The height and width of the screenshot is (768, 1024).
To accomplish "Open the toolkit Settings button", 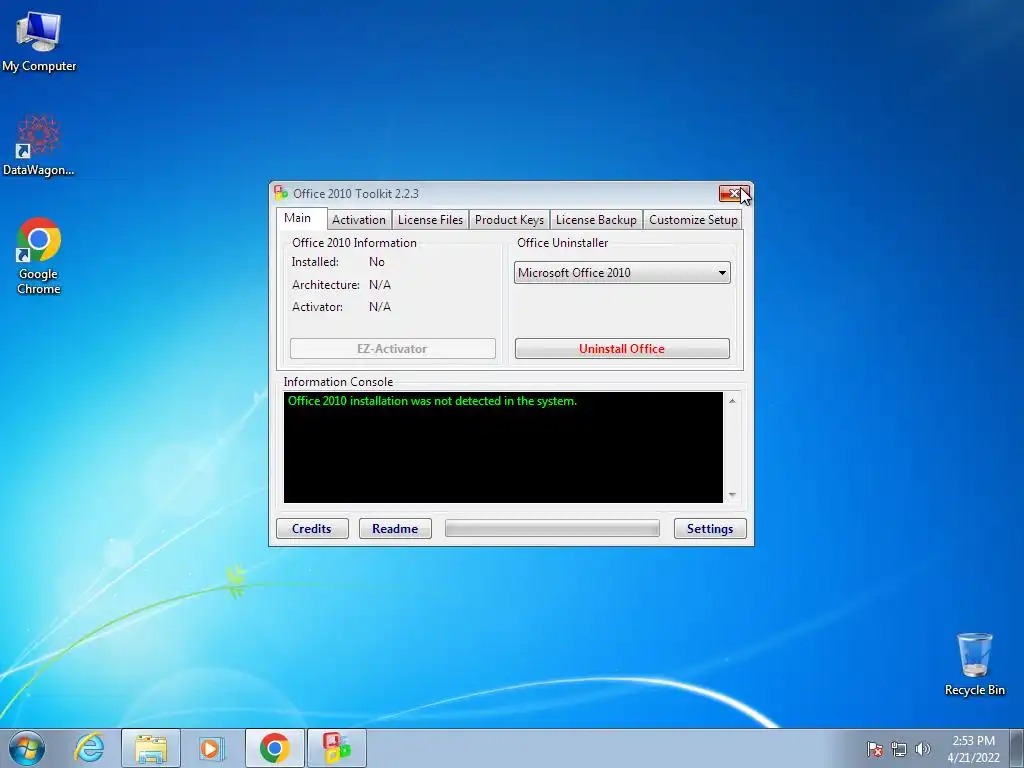I will (x=710, y=528).
